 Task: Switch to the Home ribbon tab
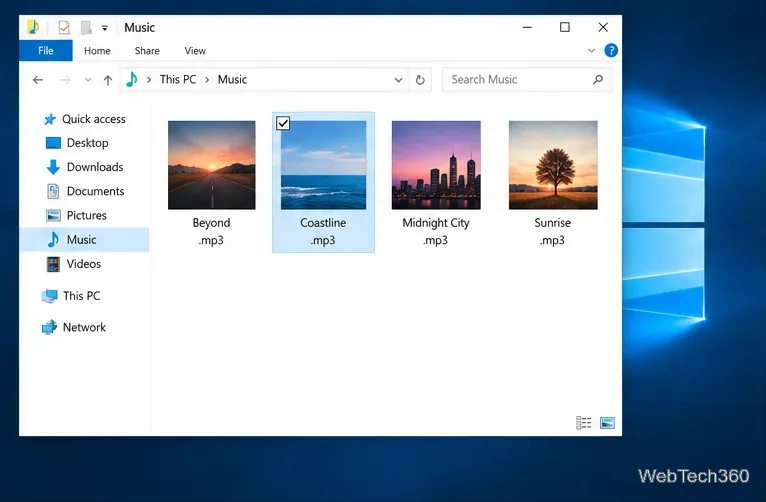(97, 51)
